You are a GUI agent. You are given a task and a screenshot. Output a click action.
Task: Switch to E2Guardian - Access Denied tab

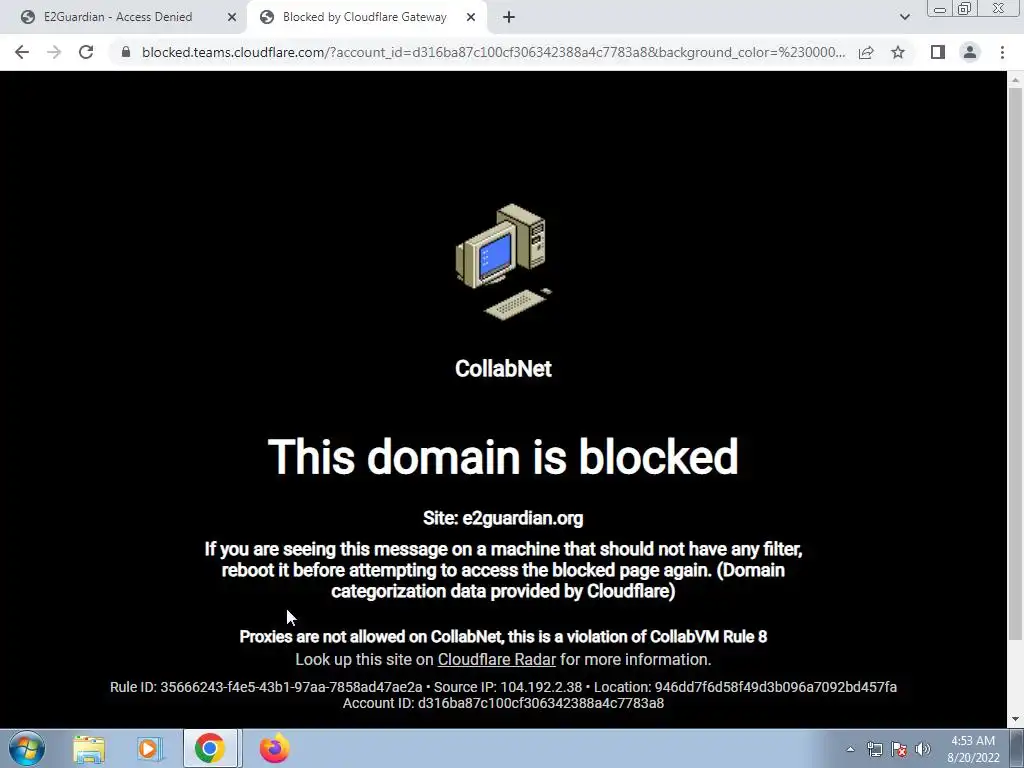click(118, 17)
